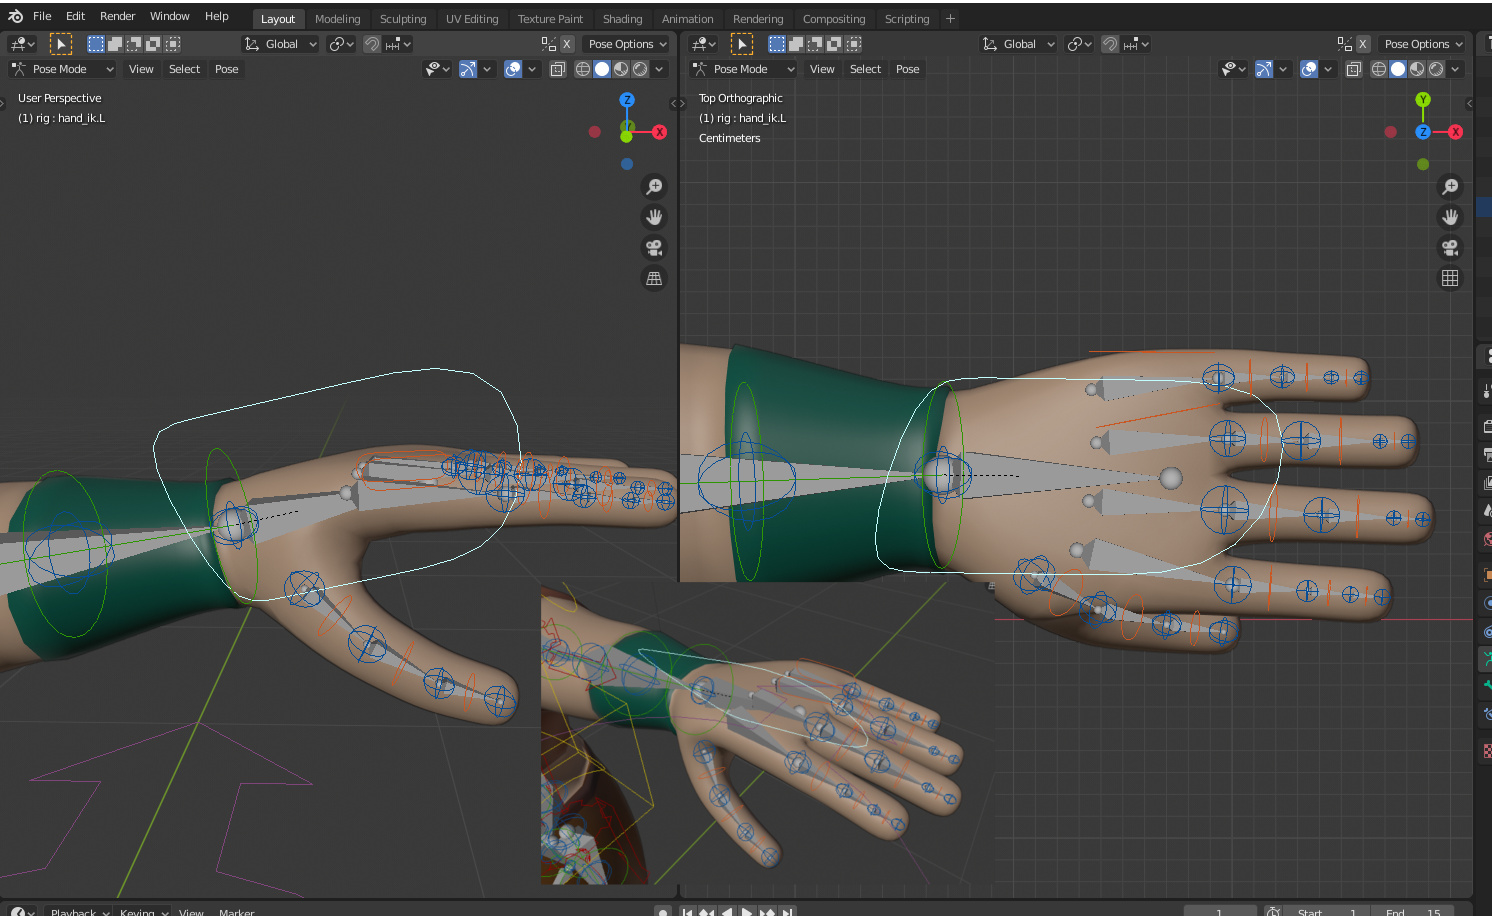Open View menu in right viewport header

(x=822, y=69)
